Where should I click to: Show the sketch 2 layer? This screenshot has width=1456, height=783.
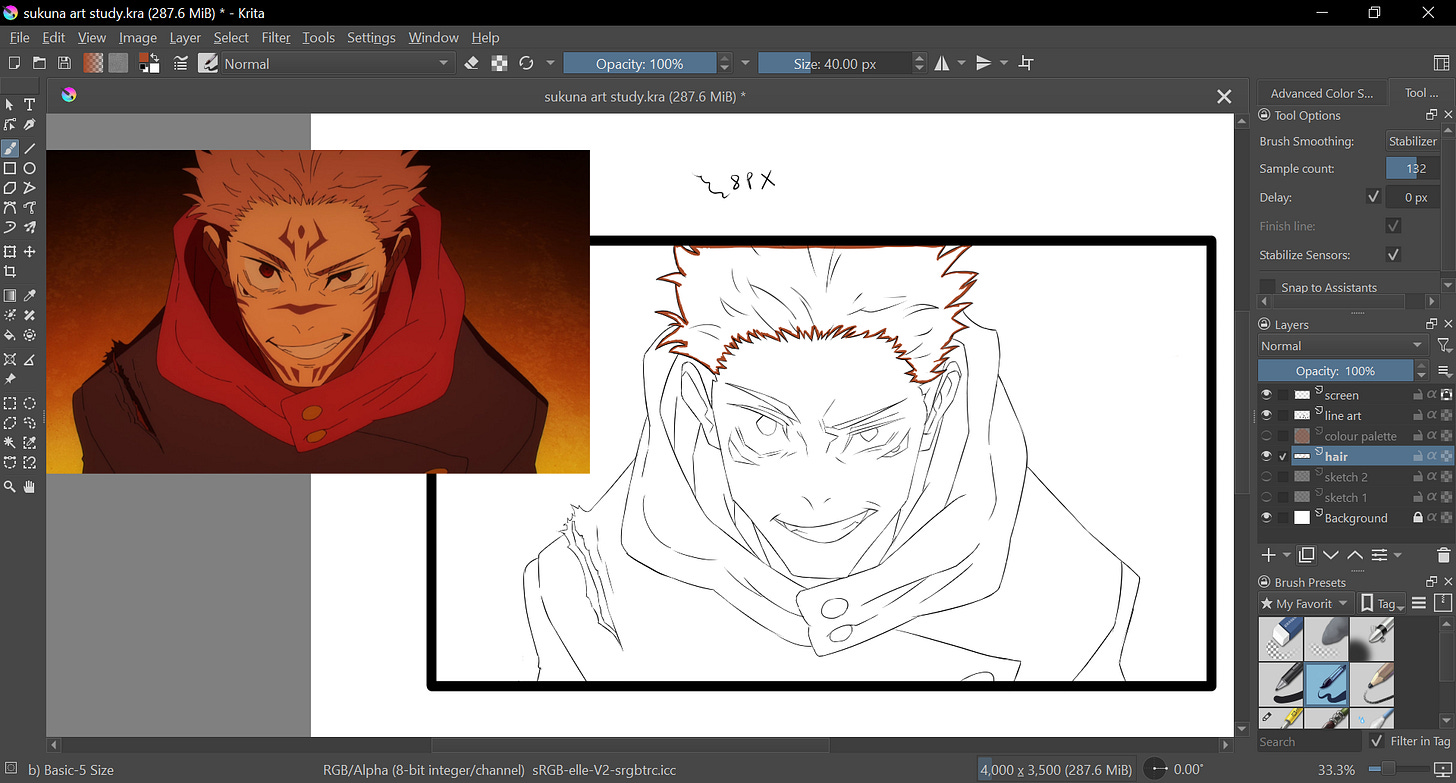[x=1267, y=477]
